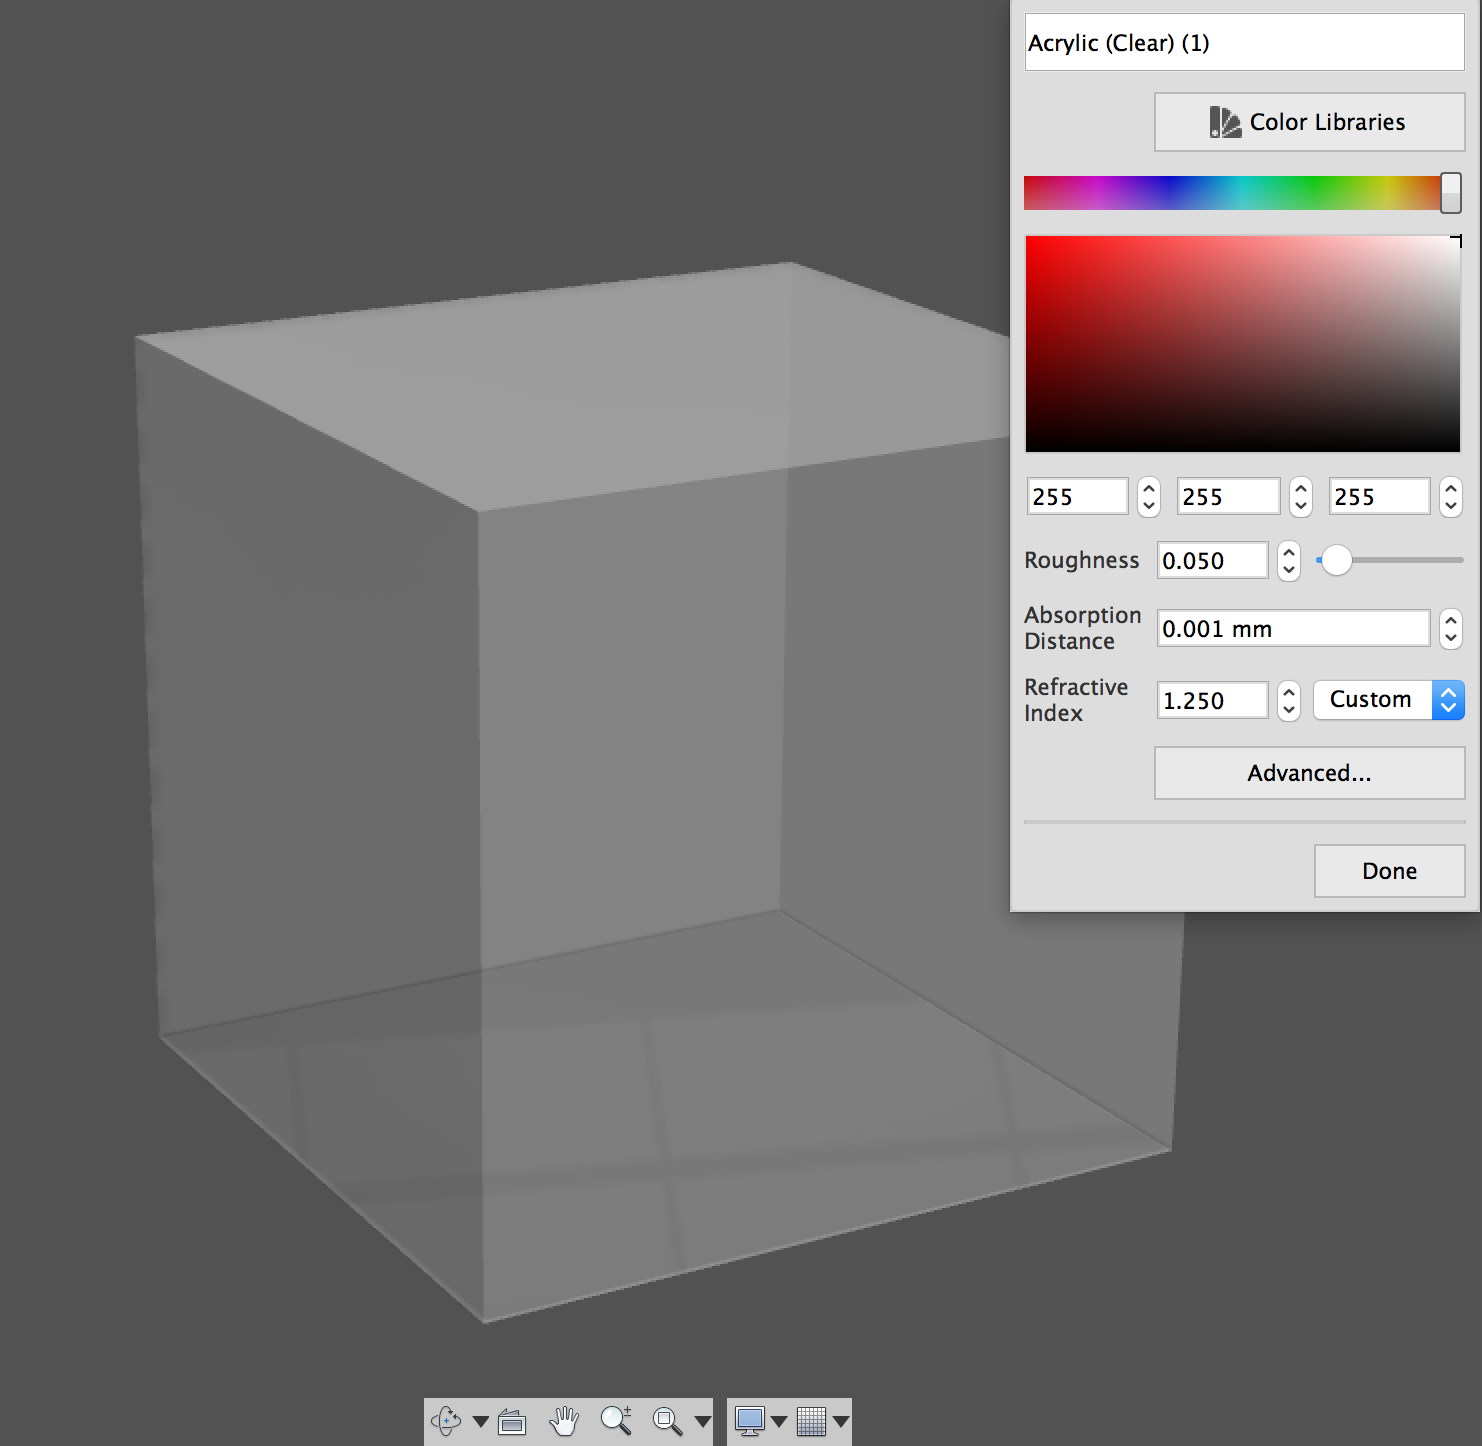Select the Zoom magnifier tool

[616, 1421]
